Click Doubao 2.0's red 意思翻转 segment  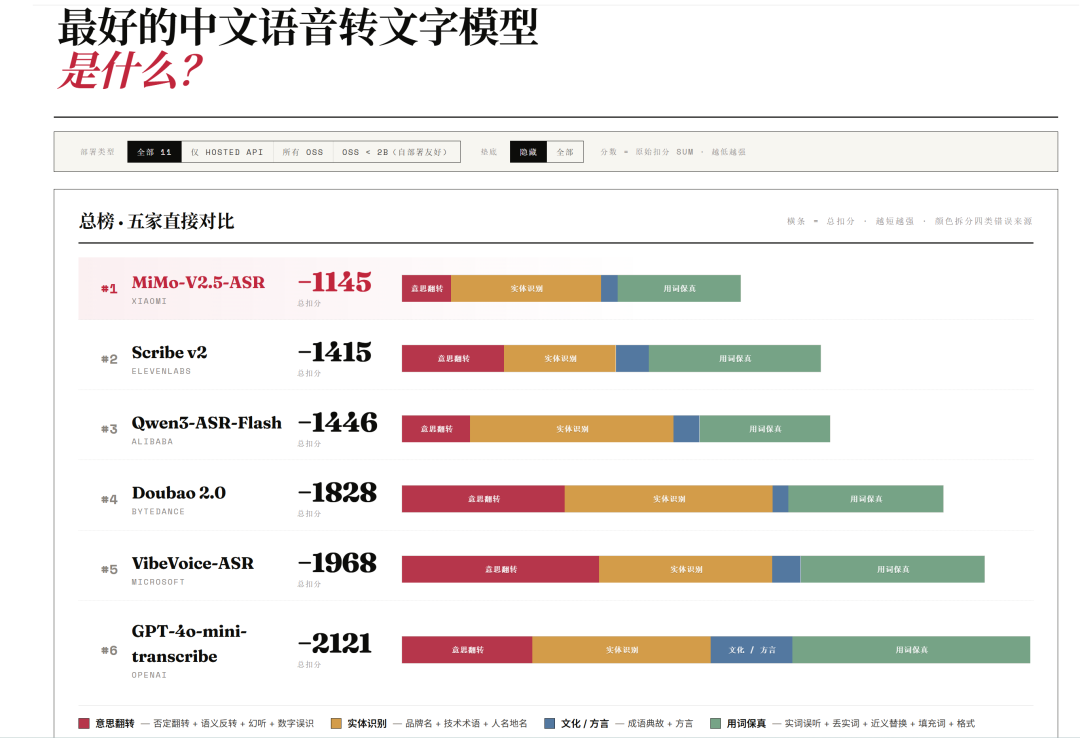coord(484,499)
